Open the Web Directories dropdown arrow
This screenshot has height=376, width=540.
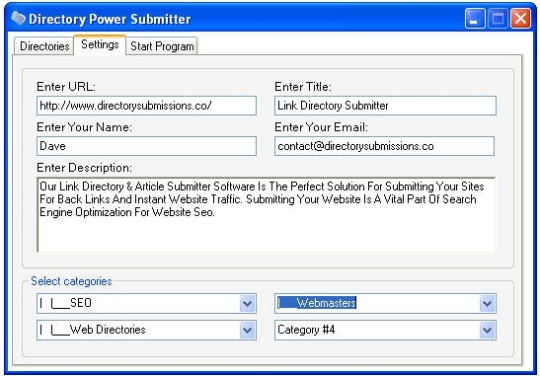(x=247, y=330)
